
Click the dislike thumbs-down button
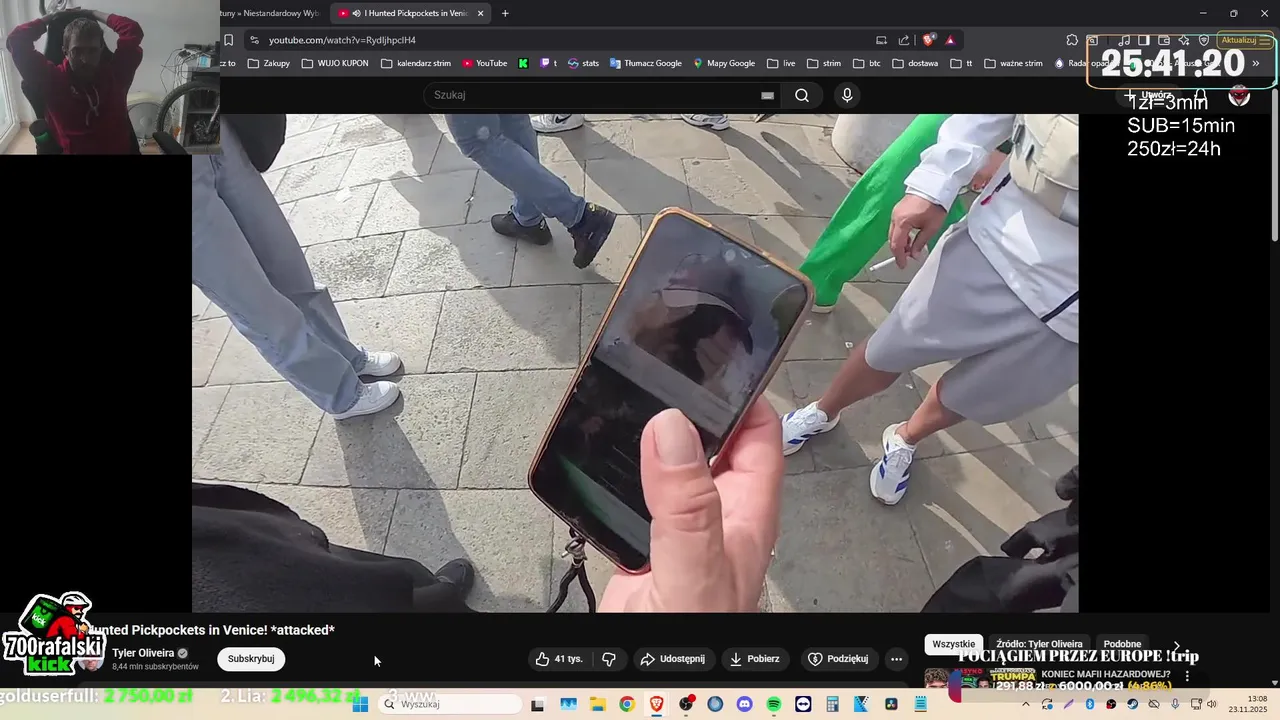click(x=609, y=659)
